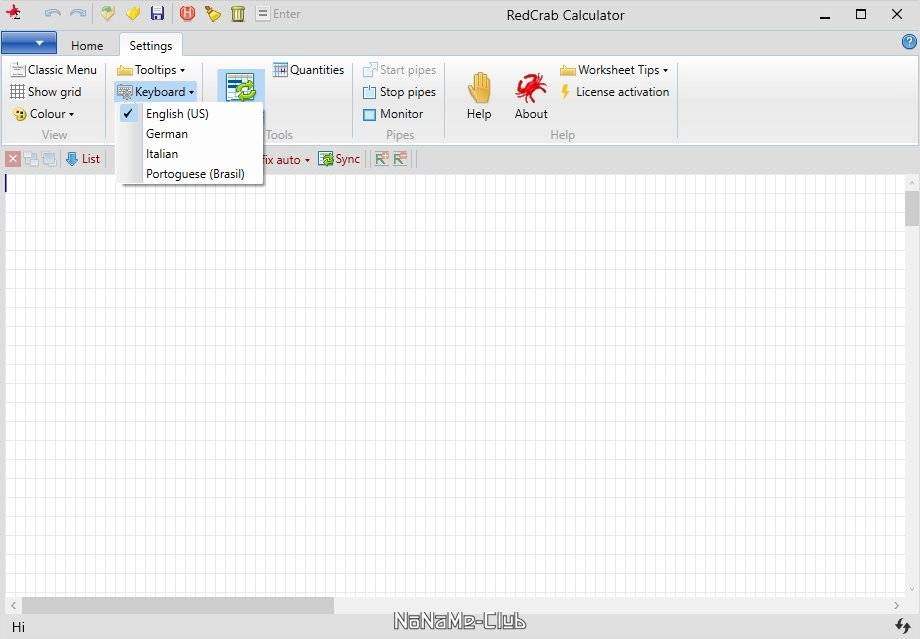Screen dimensions: 920x639
Task: Click the yellow tag icon in title bar
Action: [133, 13]
